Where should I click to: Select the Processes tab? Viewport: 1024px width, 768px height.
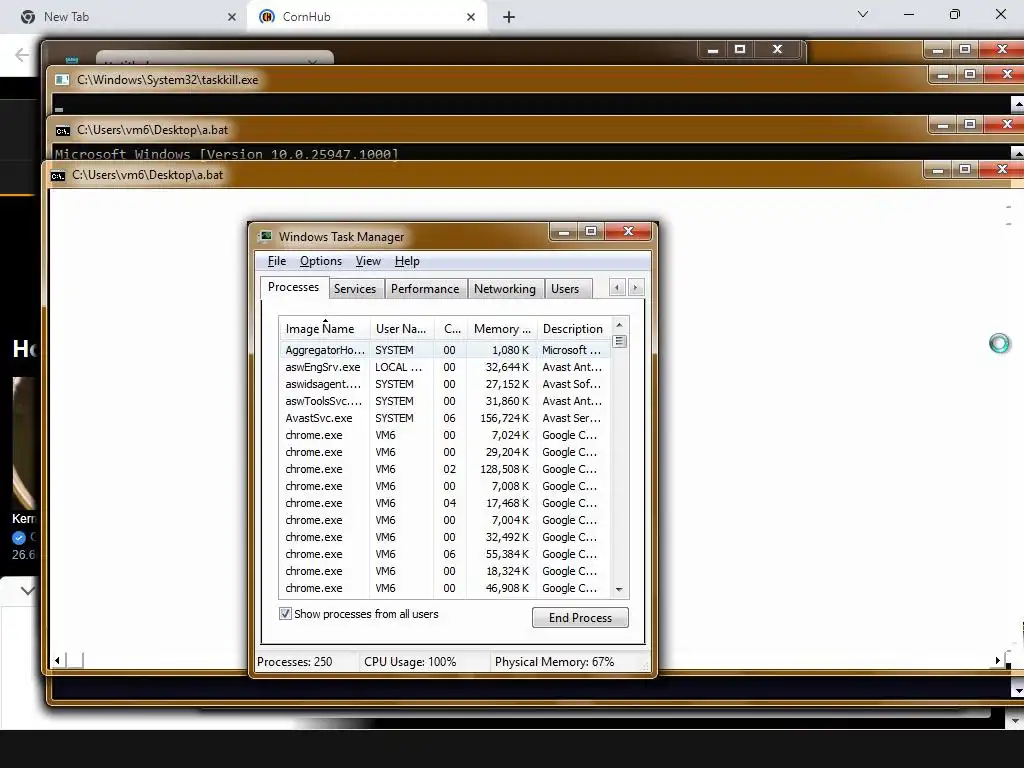click(293, 287)
